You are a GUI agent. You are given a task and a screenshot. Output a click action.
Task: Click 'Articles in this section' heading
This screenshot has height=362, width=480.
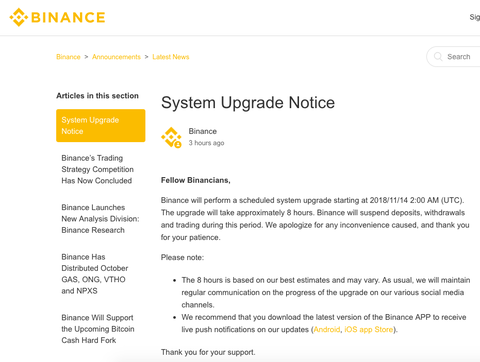pos(97,96)
